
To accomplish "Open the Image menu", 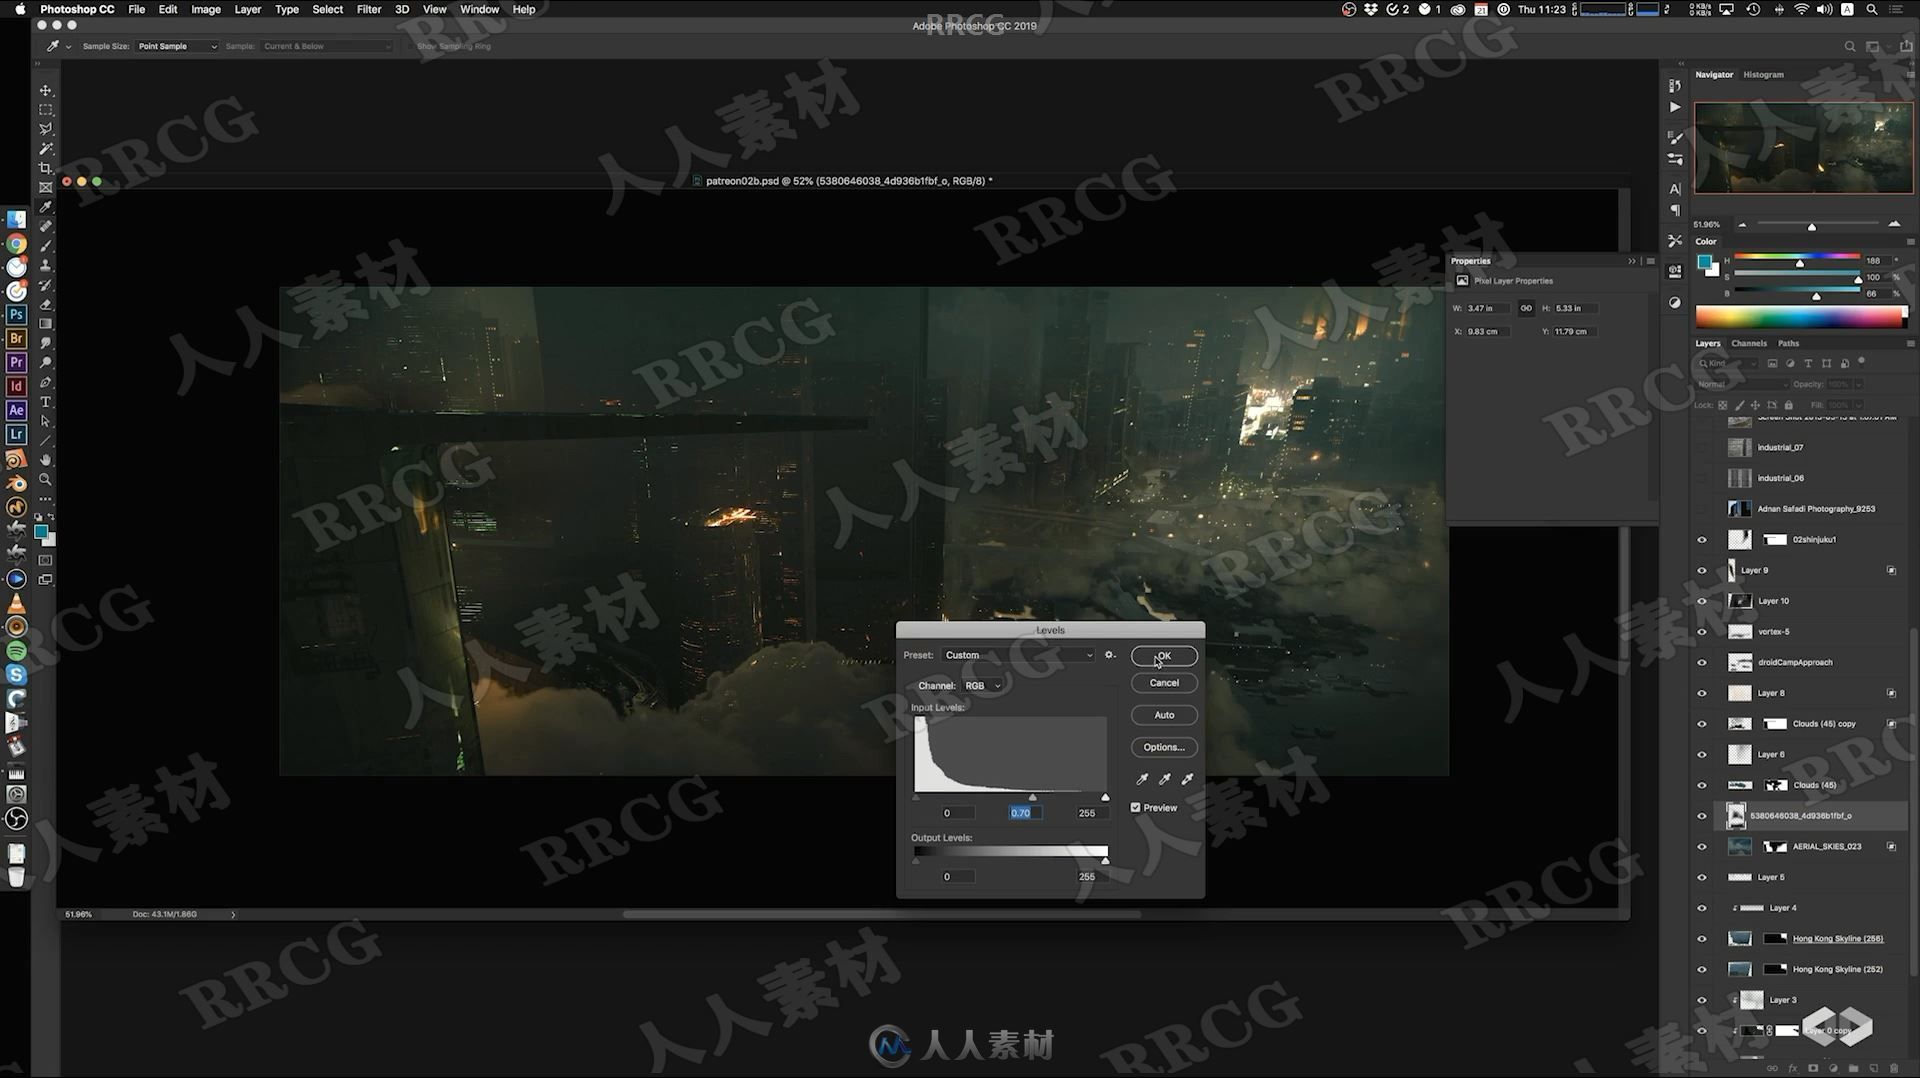I will click(205, 9).
